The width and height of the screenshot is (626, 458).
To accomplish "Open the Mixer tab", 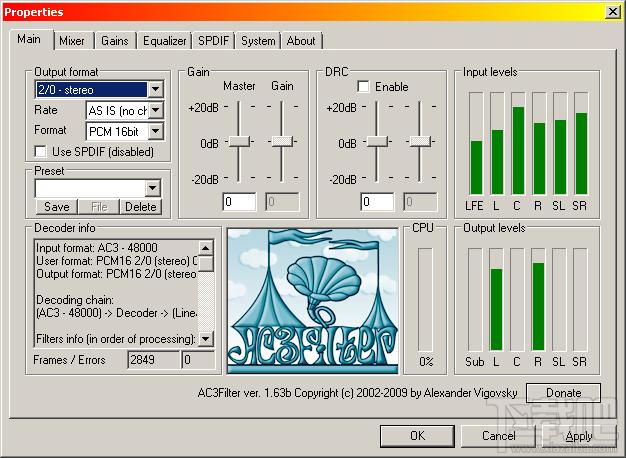I will point(73,41).
